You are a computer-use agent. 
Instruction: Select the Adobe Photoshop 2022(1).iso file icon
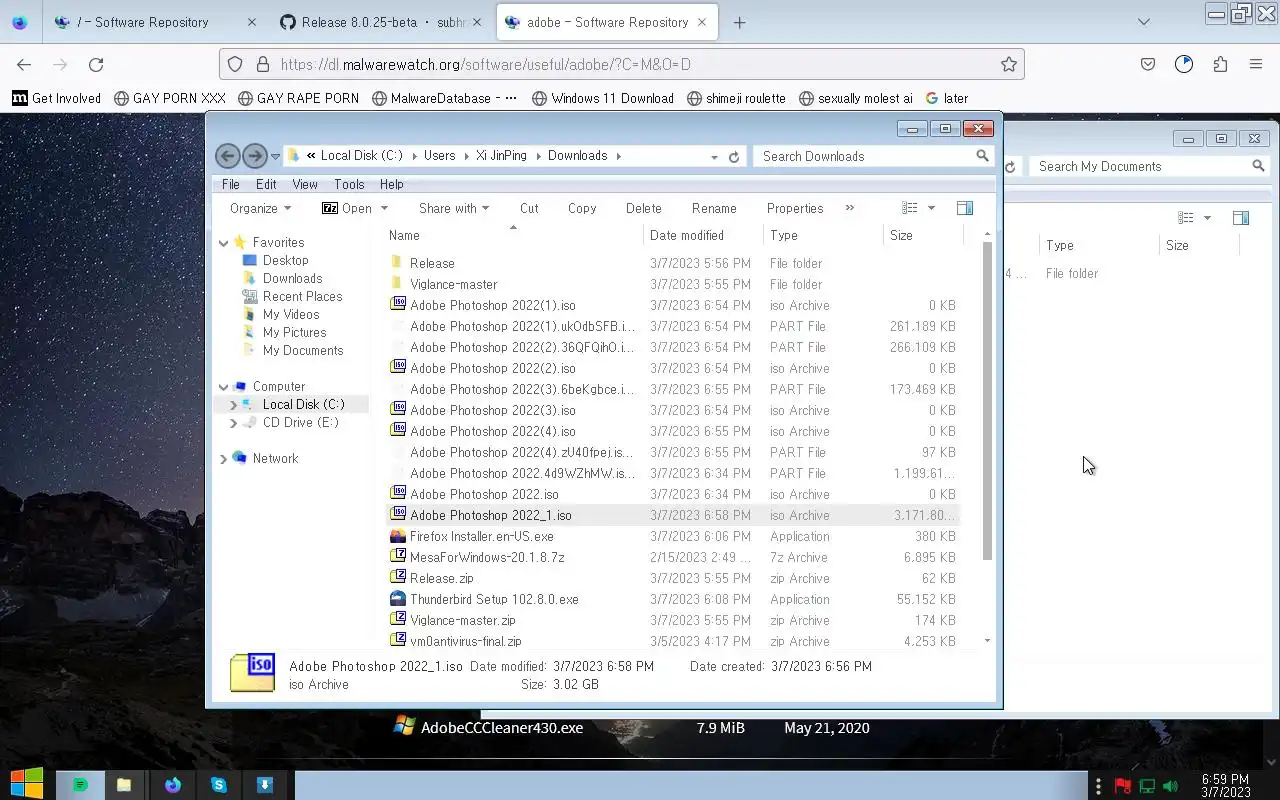click(x=398, y=305)
